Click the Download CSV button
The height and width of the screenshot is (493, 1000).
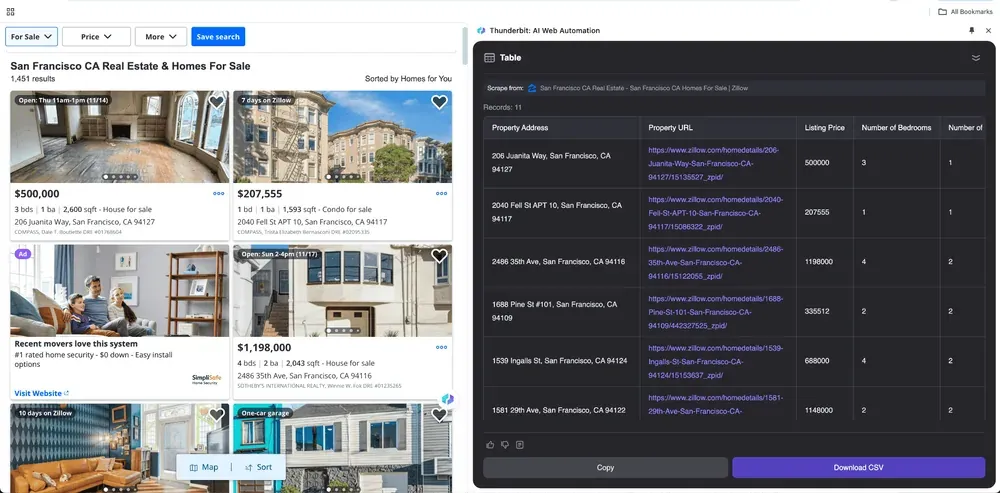pos(858,467)
